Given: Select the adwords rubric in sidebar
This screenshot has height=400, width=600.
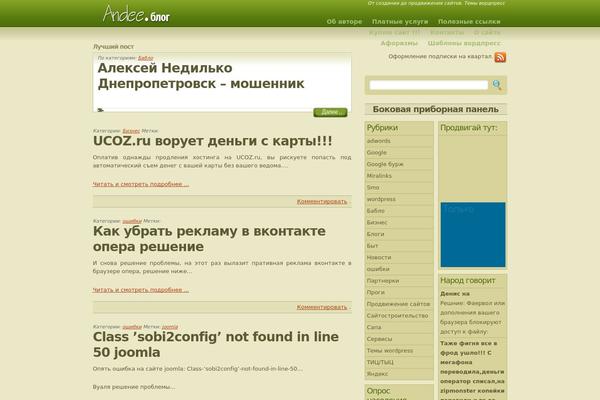Looking at the screenshot, I should click(378, 141).
